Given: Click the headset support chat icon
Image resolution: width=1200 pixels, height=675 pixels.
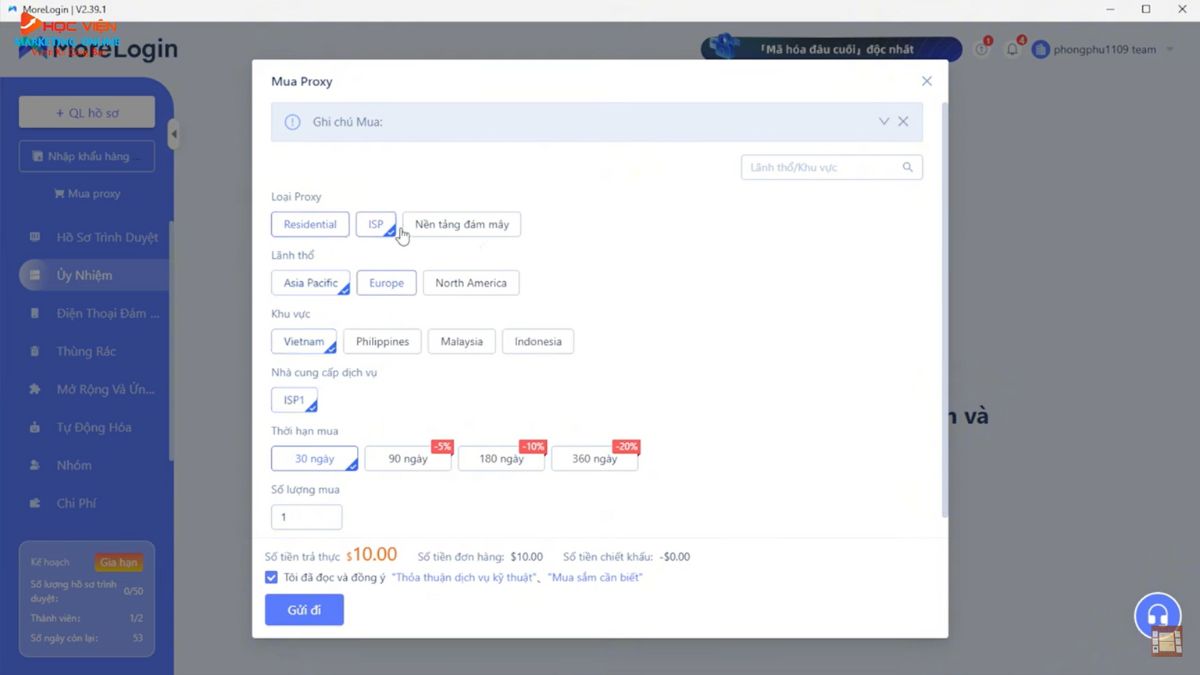Looking at the screenshot, I should pyautogui.click(x=1158, y=616).
